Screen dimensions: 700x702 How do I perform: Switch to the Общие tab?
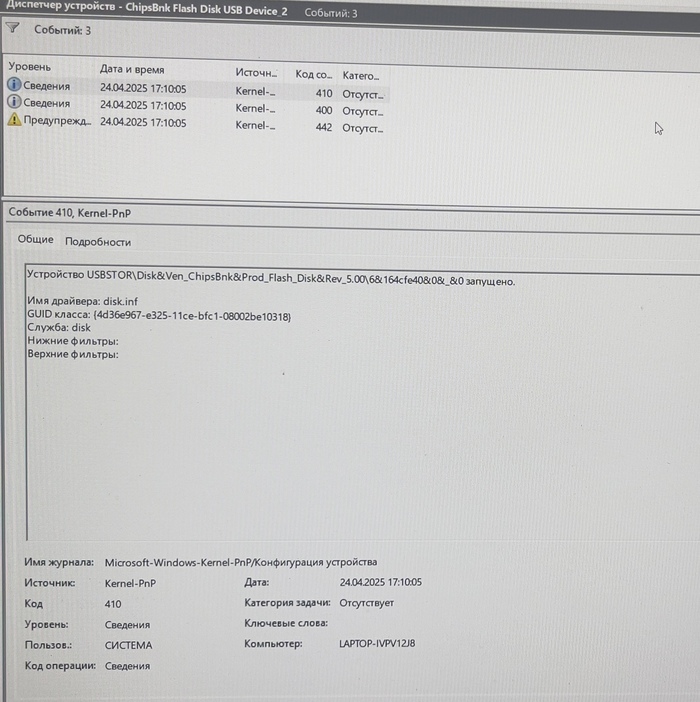36,240
